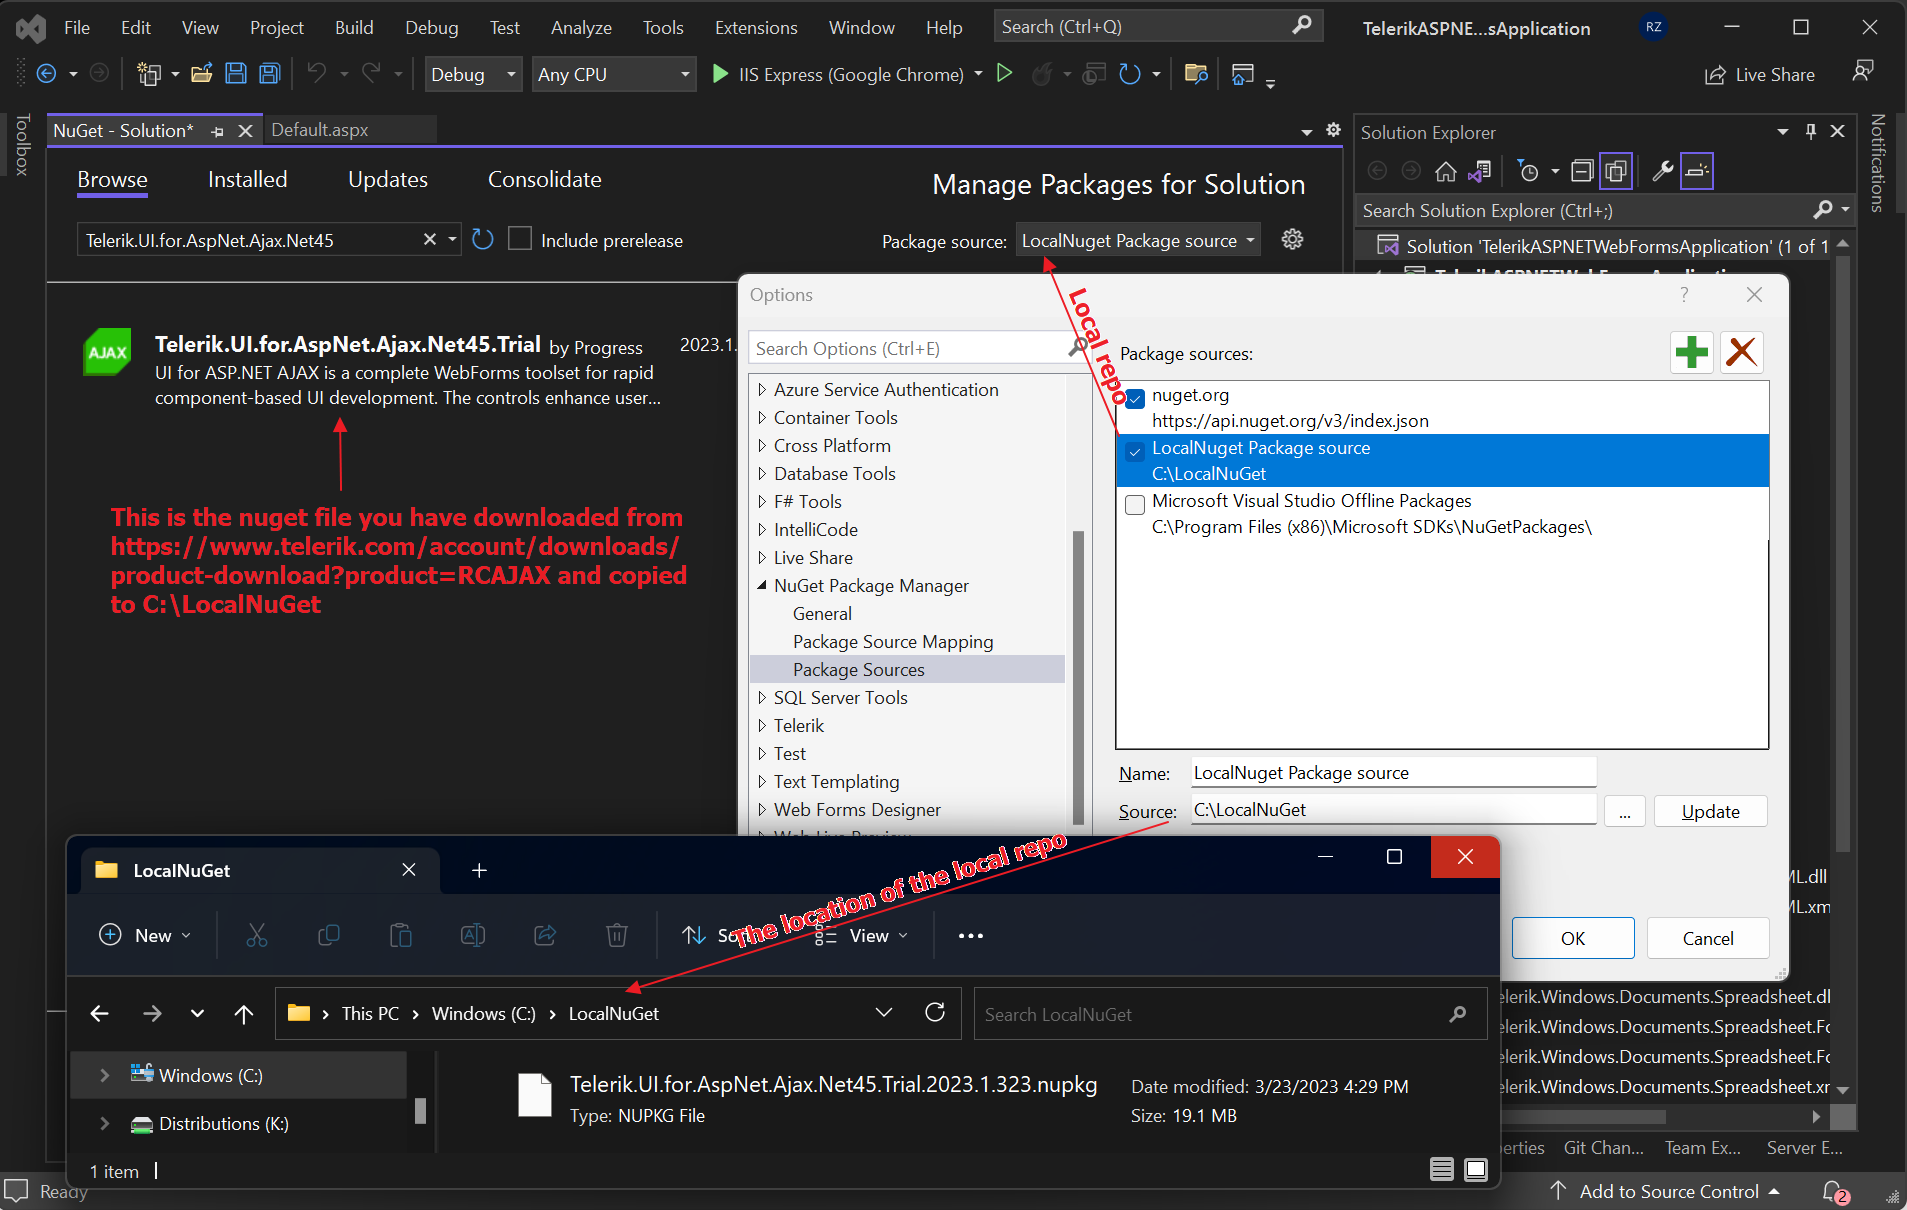Click Cancel in the Options dialog

pos(1708,938)
